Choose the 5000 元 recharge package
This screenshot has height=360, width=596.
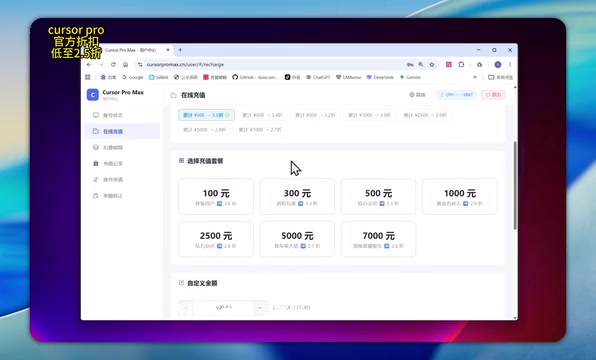297,239
